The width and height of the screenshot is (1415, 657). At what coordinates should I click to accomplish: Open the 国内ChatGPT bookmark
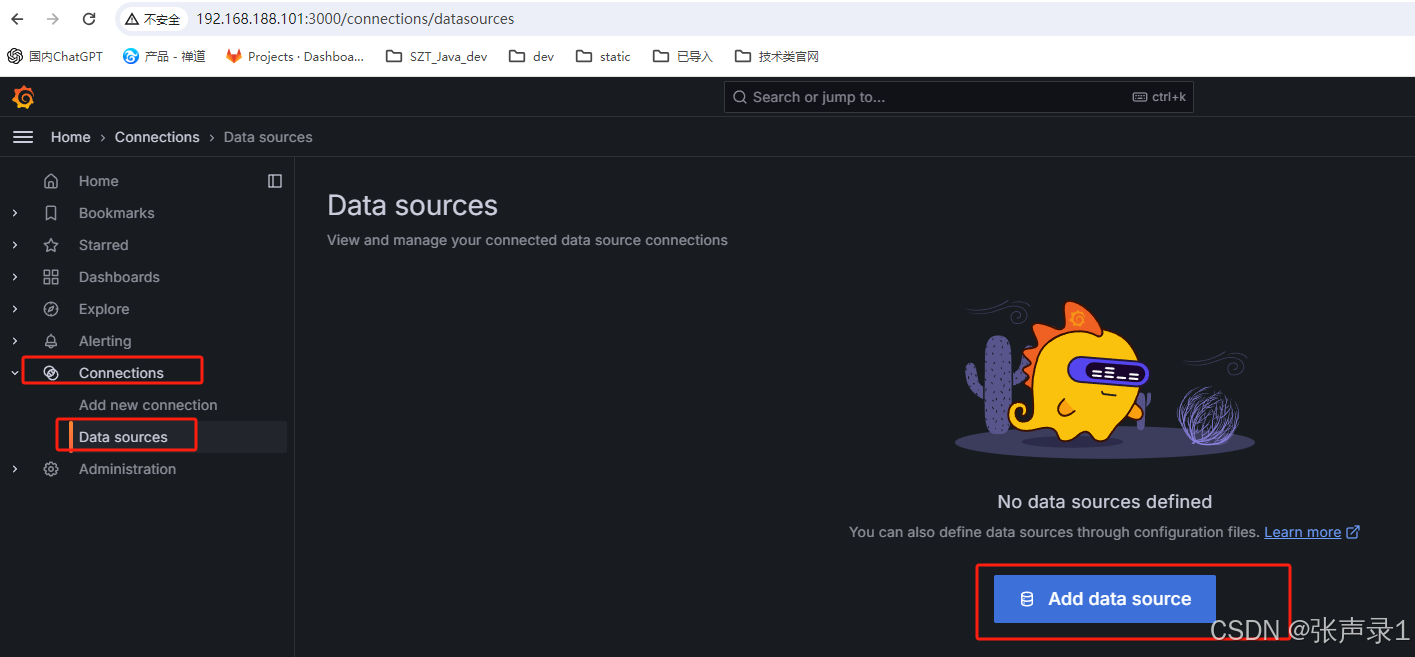point(55,57)
